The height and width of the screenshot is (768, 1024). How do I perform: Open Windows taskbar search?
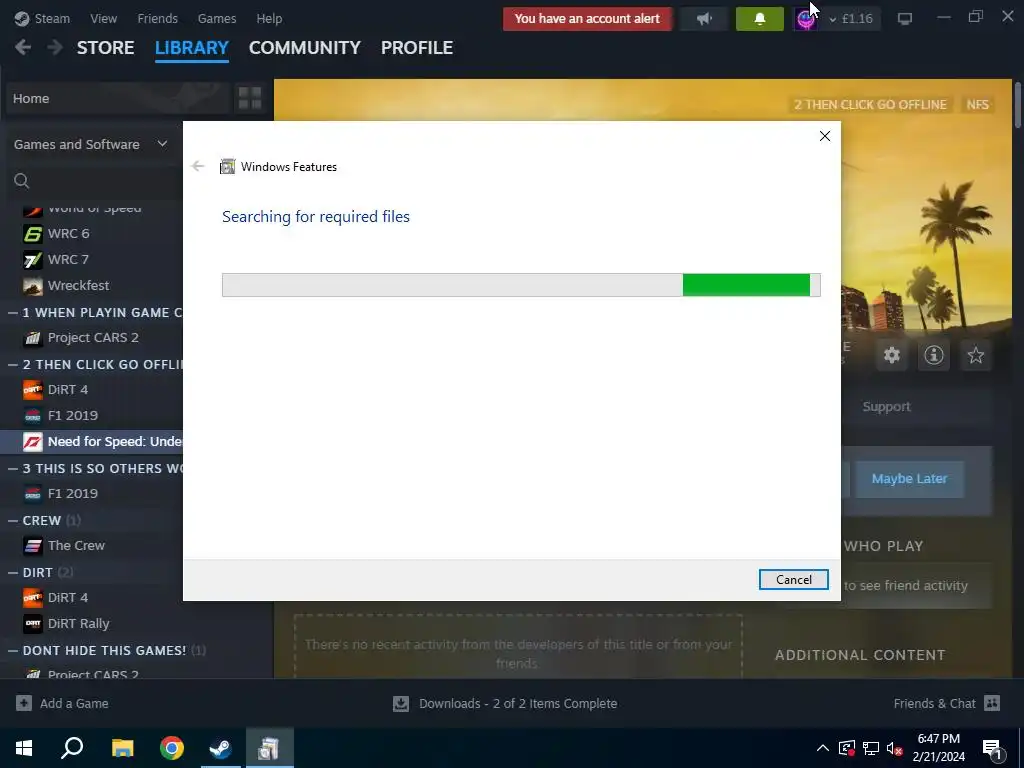tap(72, 748)
